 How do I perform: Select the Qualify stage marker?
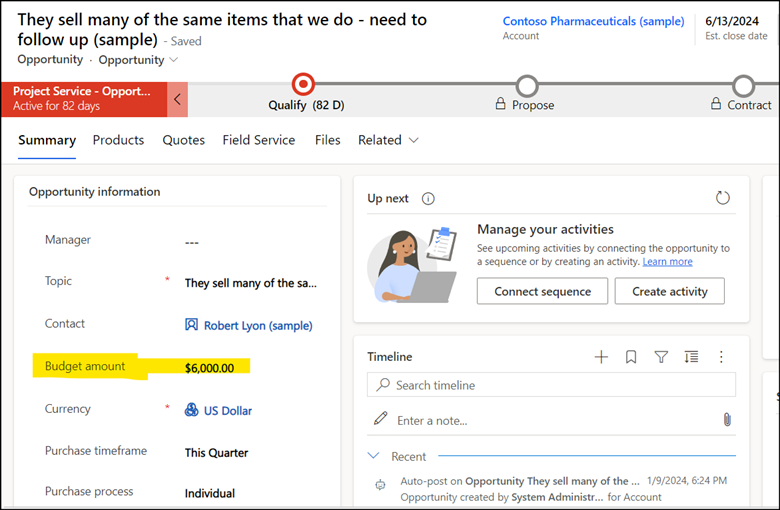point(302,85)
